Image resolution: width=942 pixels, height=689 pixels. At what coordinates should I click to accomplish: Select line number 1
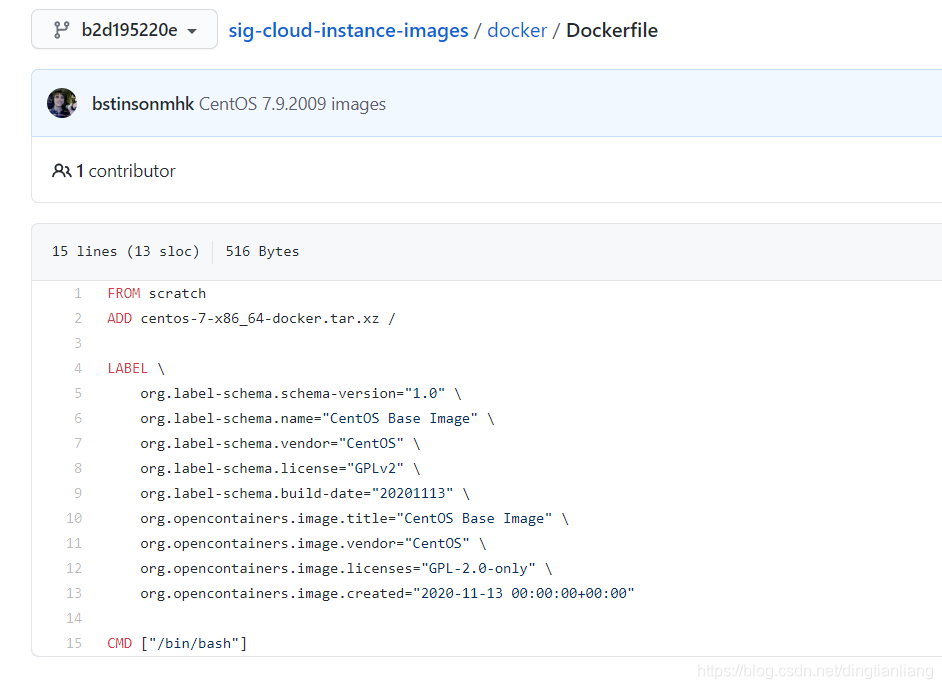[78, 293]
